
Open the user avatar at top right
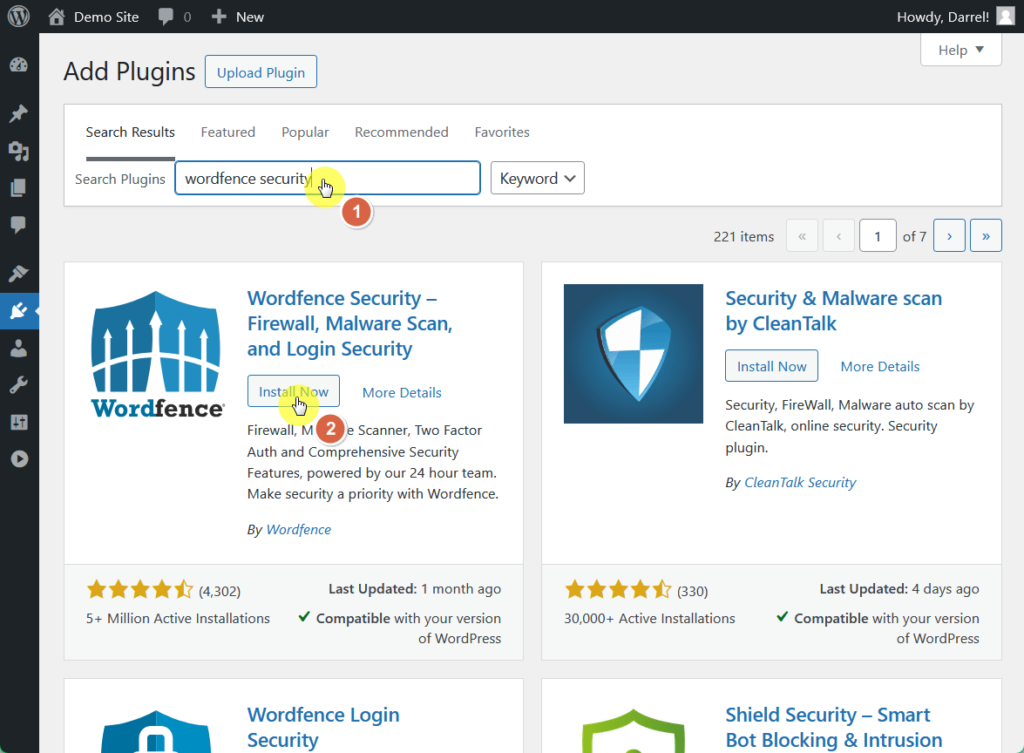(x=1006, y=16)
